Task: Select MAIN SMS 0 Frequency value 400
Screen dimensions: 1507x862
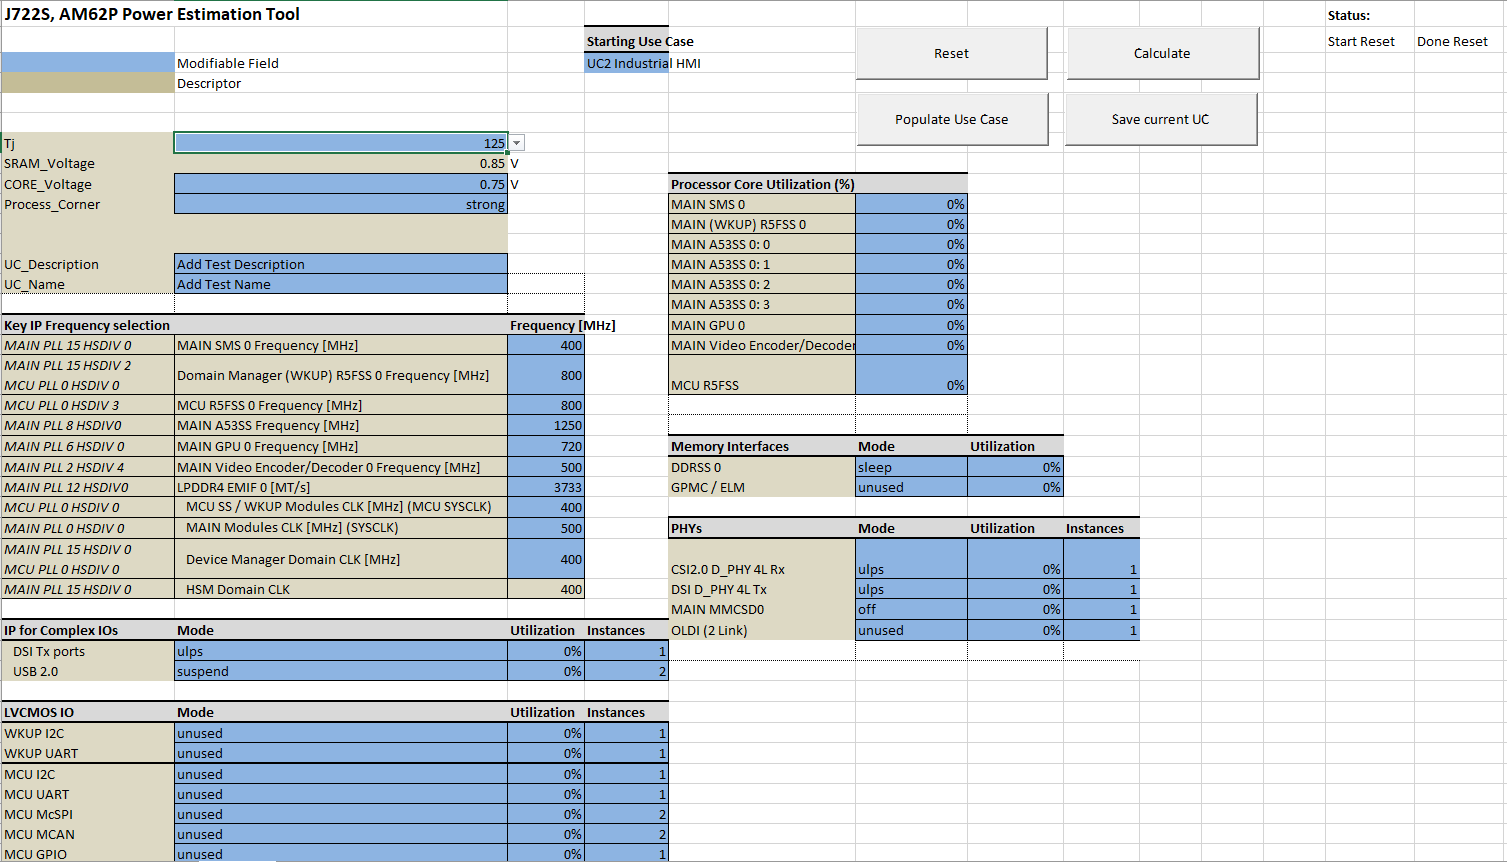Action: [546, 345]
